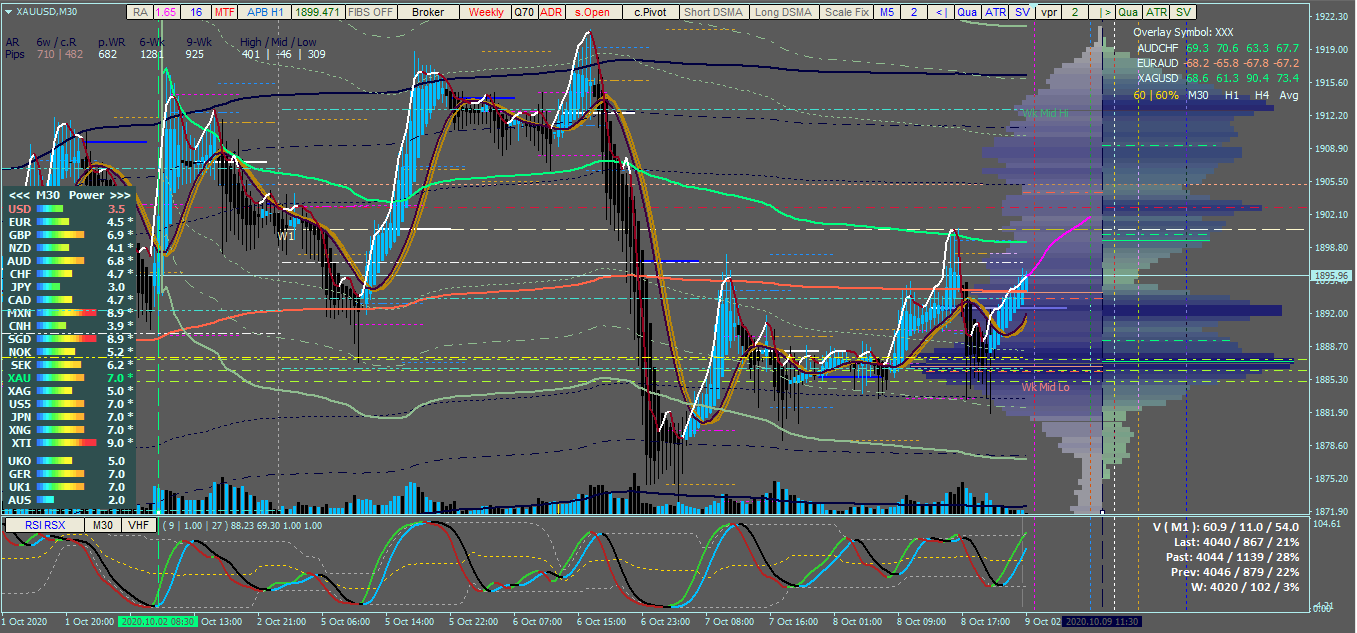Select the XTI strength bar
The width and height of the screenshot is (1357, 633).
tap(67, 442)
